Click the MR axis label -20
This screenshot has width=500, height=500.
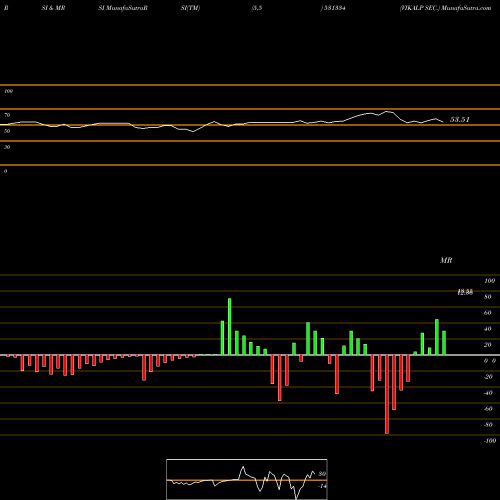pos(488,377)
